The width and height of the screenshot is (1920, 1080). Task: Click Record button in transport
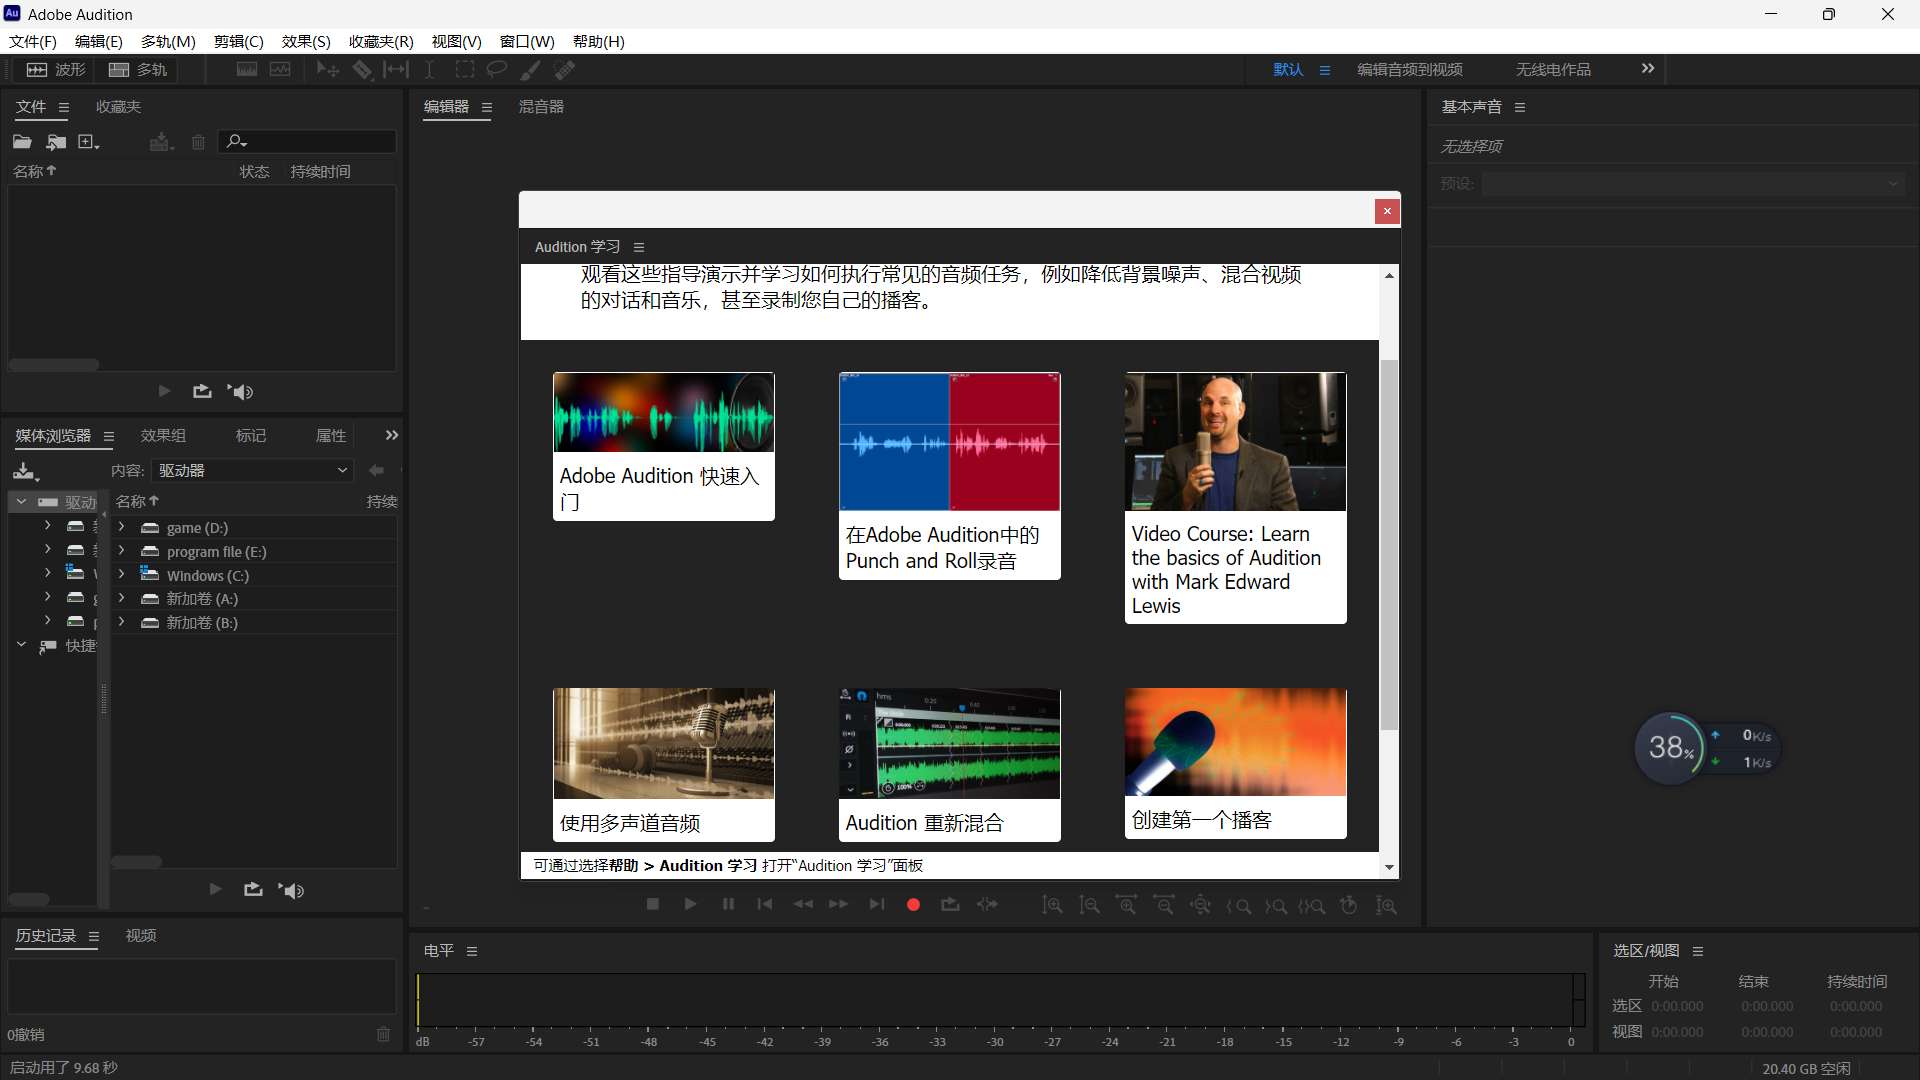[x=913, y=904]
